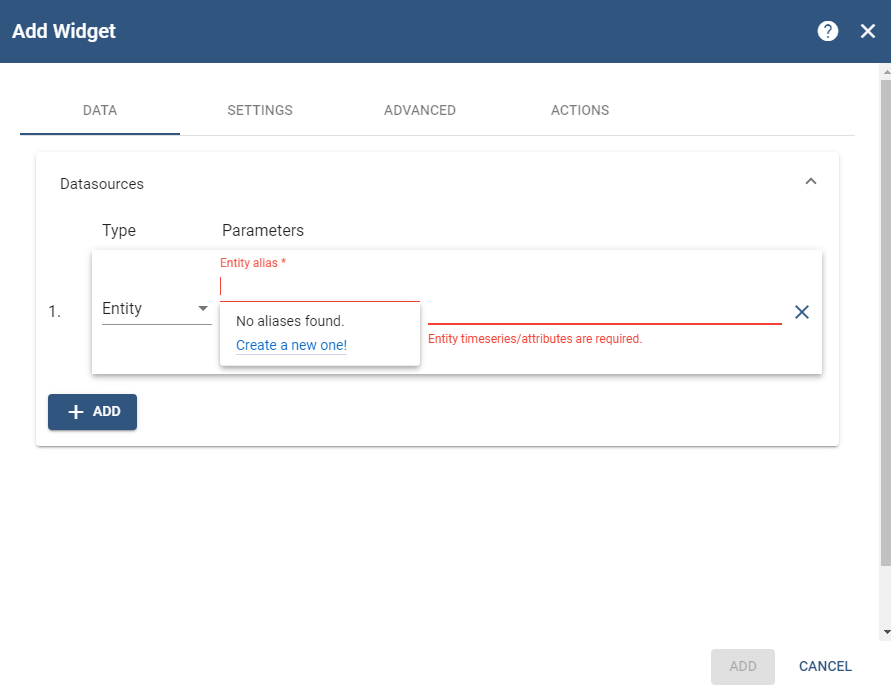This screenshot has width=891, height=689.
Task: Cancel the widget creation
Action: pos(825,666)
